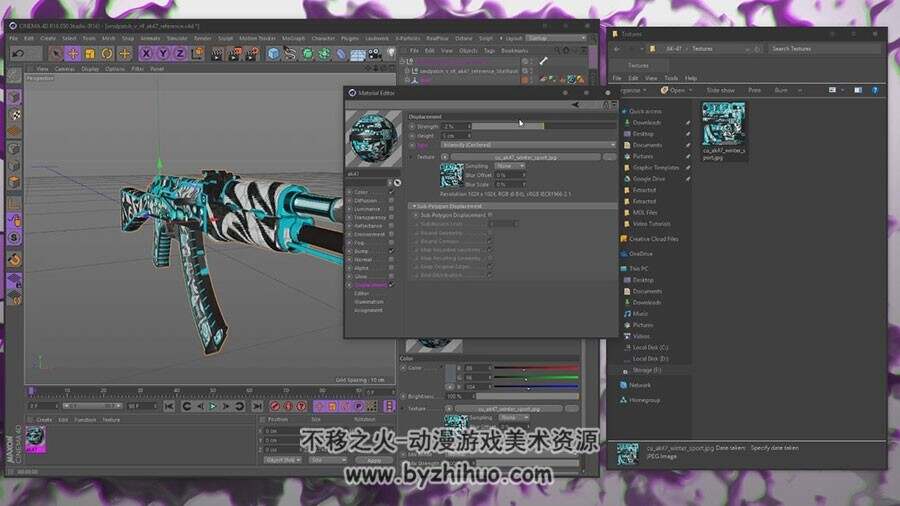Open Edit Render Settings icon

(x=252, y=54)
